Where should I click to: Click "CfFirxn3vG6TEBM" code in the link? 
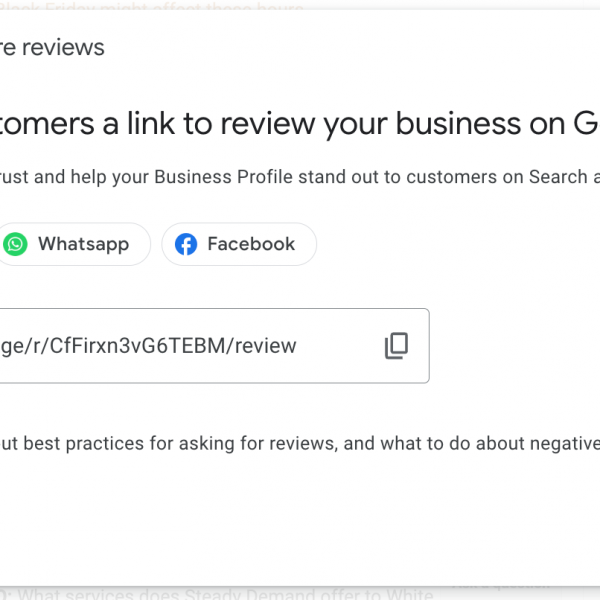(x=144, y=346)
